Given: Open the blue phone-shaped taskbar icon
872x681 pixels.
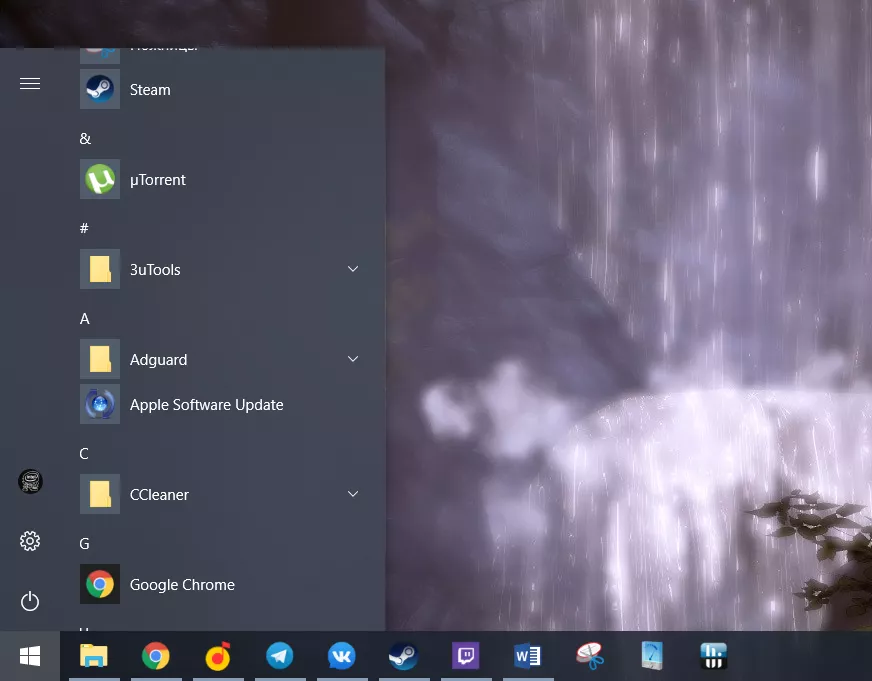Looking at the screenshot, I should tap(652, 656).
